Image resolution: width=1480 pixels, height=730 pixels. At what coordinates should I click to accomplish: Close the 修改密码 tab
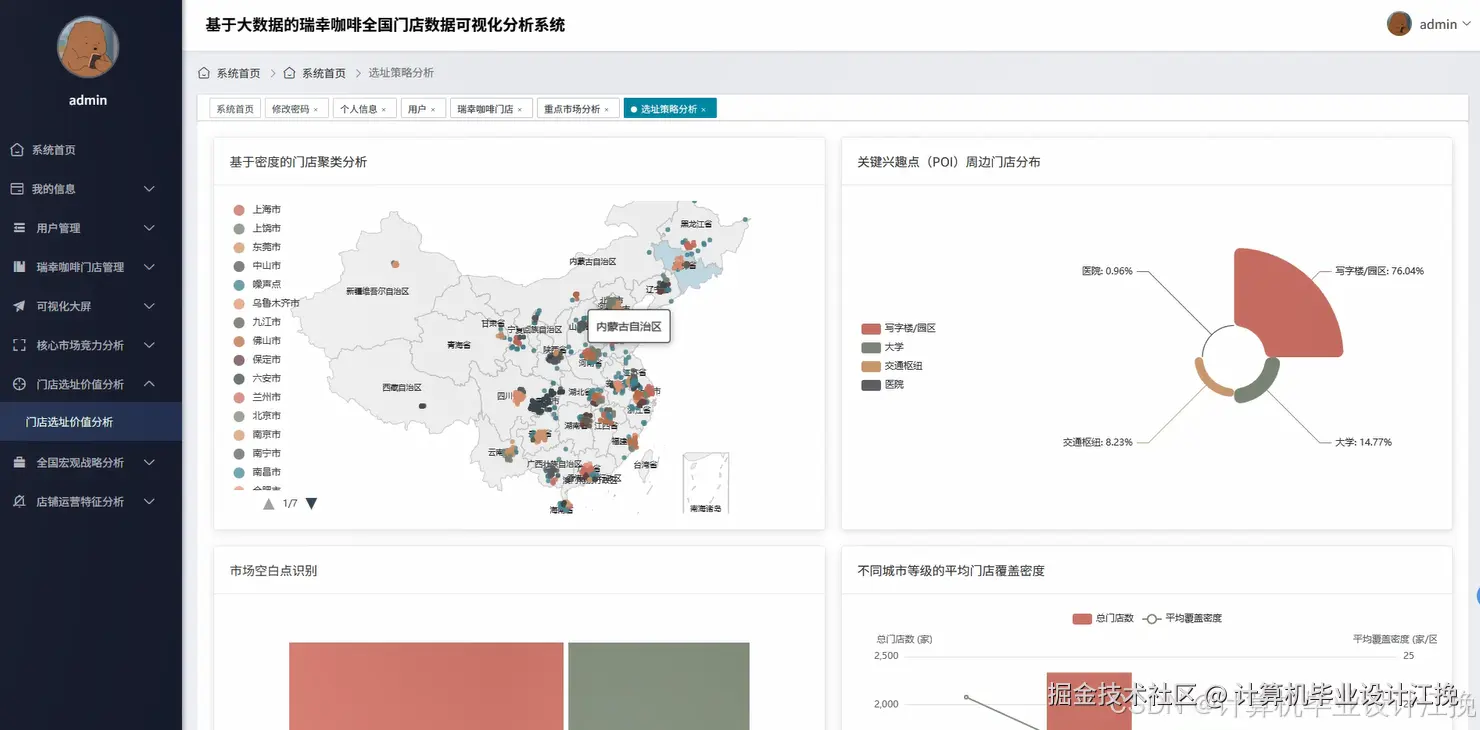coord(316,110)
